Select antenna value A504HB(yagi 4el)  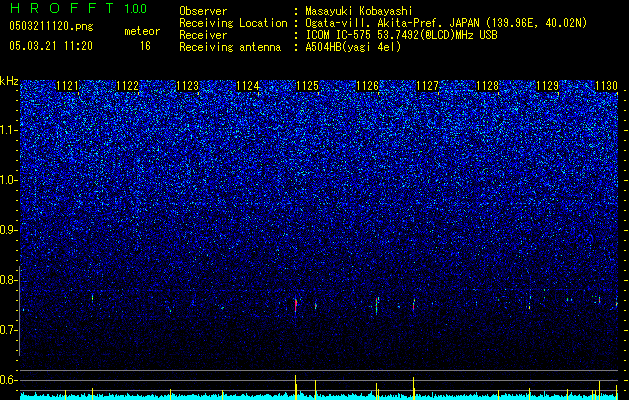[x=353, y=47]
